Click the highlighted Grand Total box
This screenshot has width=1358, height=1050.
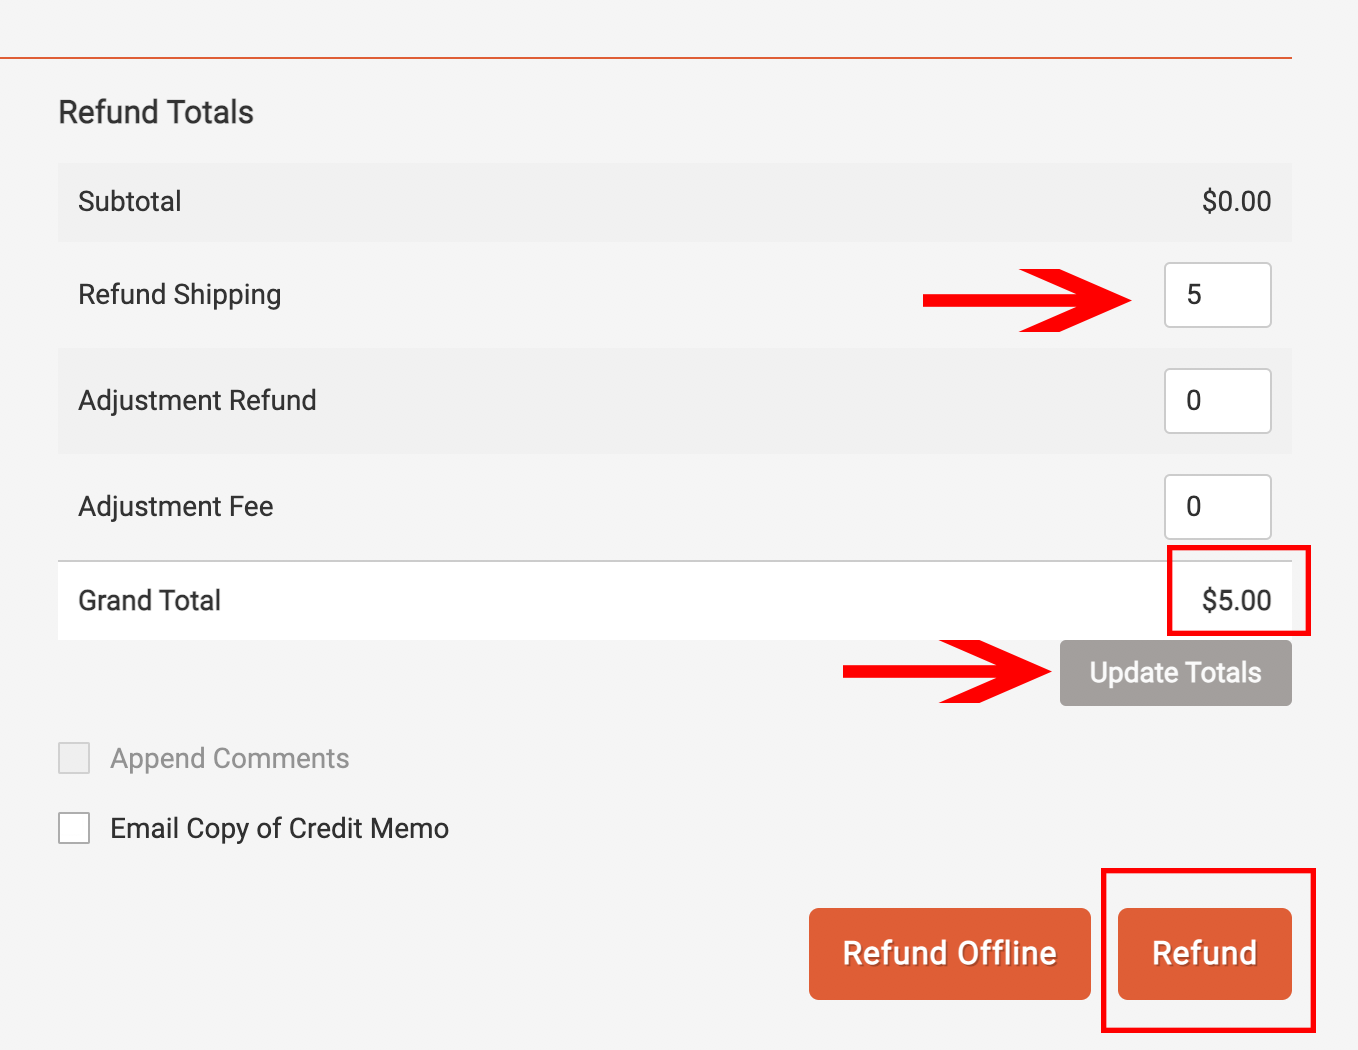click(1238, 592)
